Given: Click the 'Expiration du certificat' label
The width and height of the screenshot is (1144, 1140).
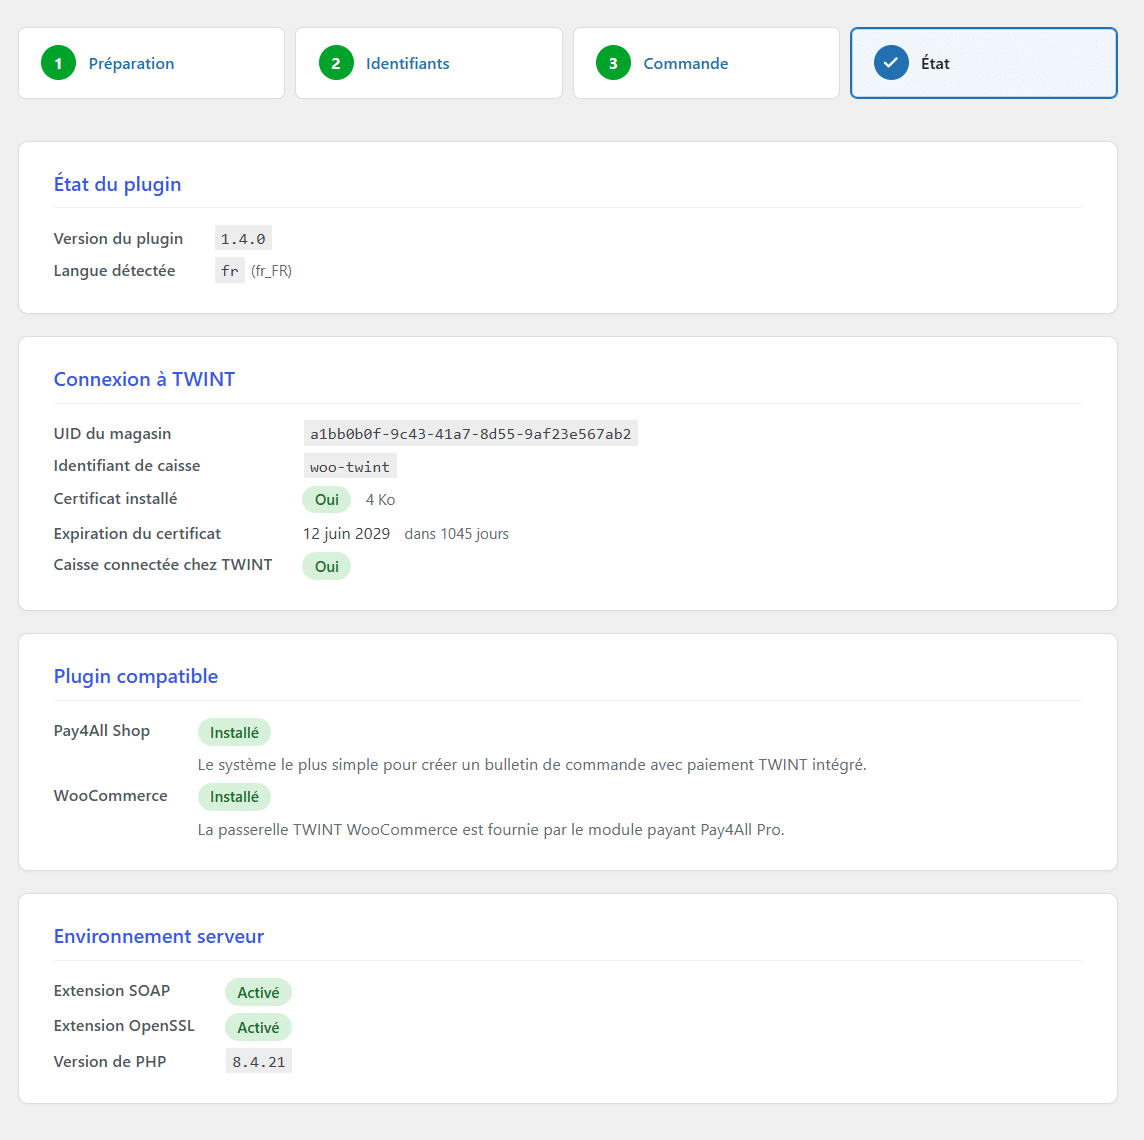Looking at the screenshot, I should pyautogui.click(x=137, y=533).
